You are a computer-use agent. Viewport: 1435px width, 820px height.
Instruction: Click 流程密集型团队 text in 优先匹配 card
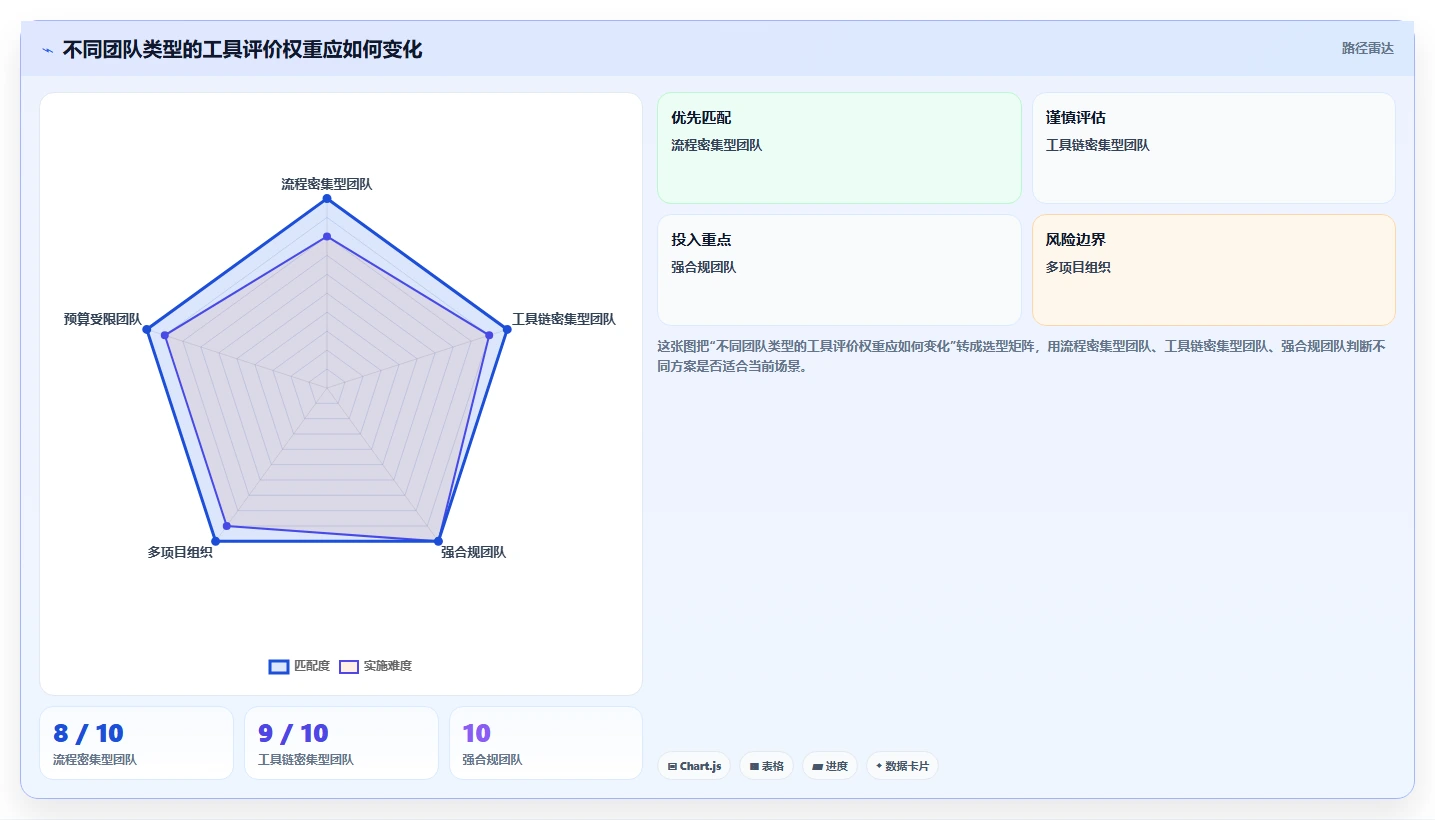tap(717, 145)
